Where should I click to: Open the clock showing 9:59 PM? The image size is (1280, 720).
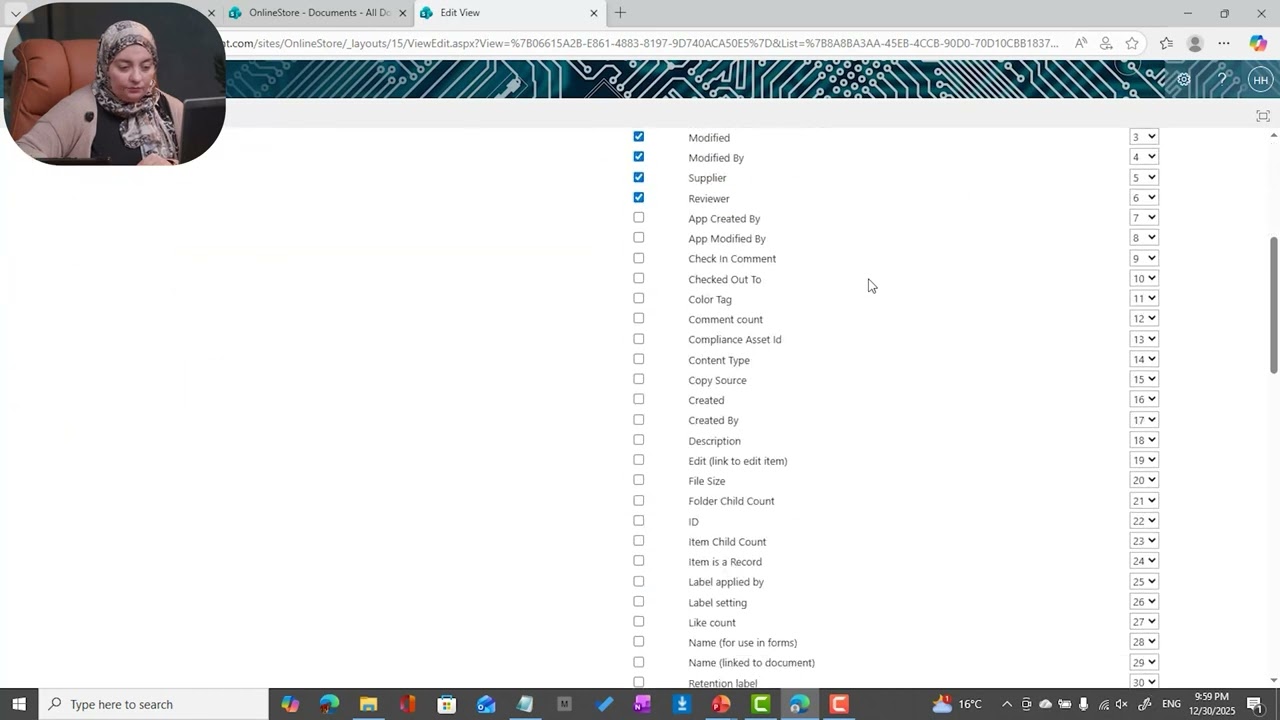coord(1211,704)
